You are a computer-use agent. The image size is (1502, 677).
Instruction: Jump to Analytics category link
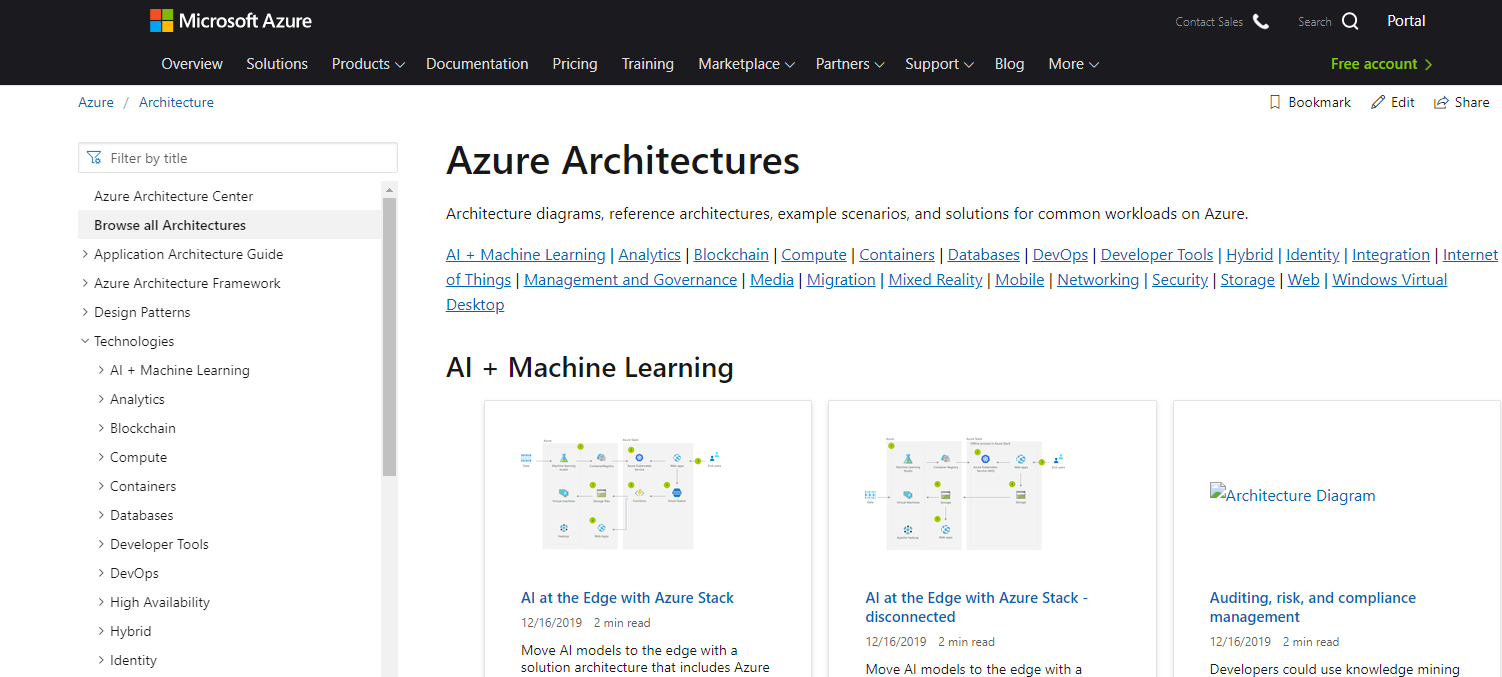point(650,255)
